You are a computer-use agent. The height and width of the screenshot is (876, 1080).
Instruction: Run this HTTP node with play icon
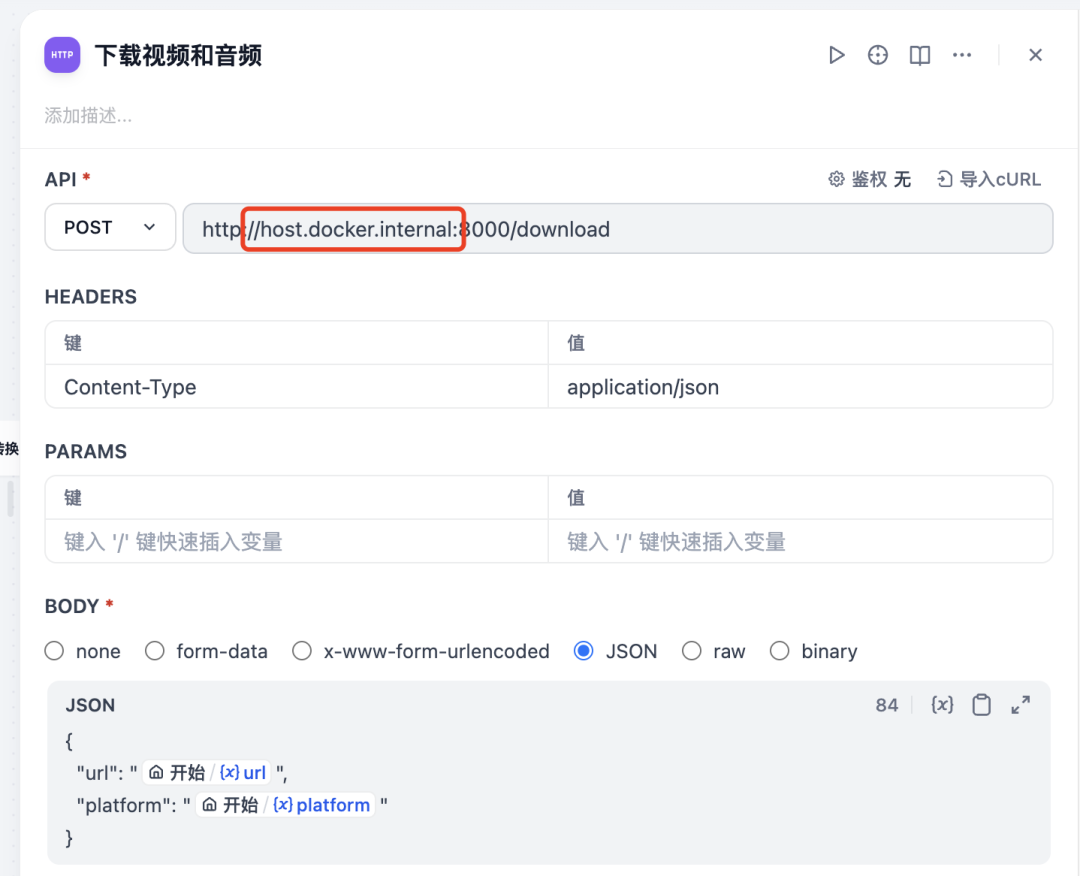(x=836, y=55)
